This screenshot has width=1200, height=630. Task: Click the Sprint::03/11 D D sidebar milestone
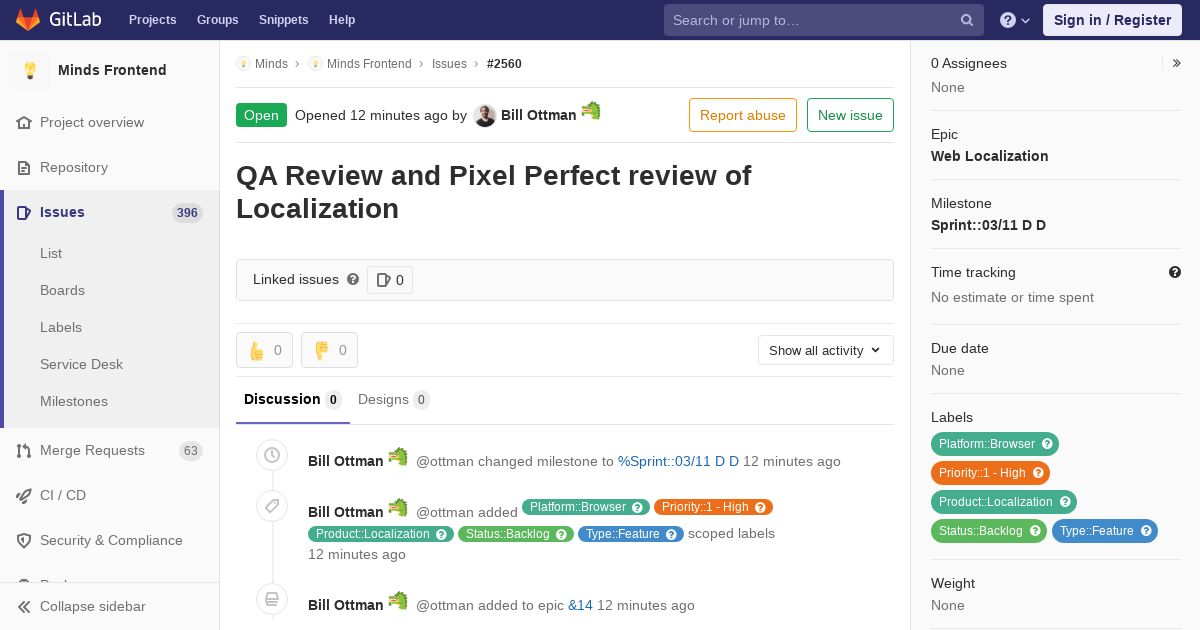pos(988,225)
